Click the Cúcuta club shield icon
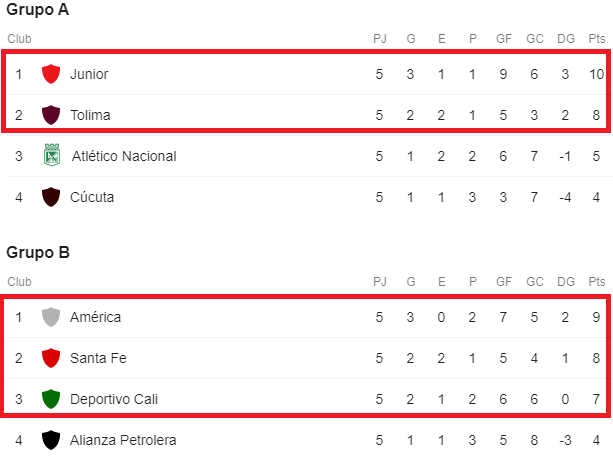This screenshot has width=613, height=469. [x=51, y=197]
